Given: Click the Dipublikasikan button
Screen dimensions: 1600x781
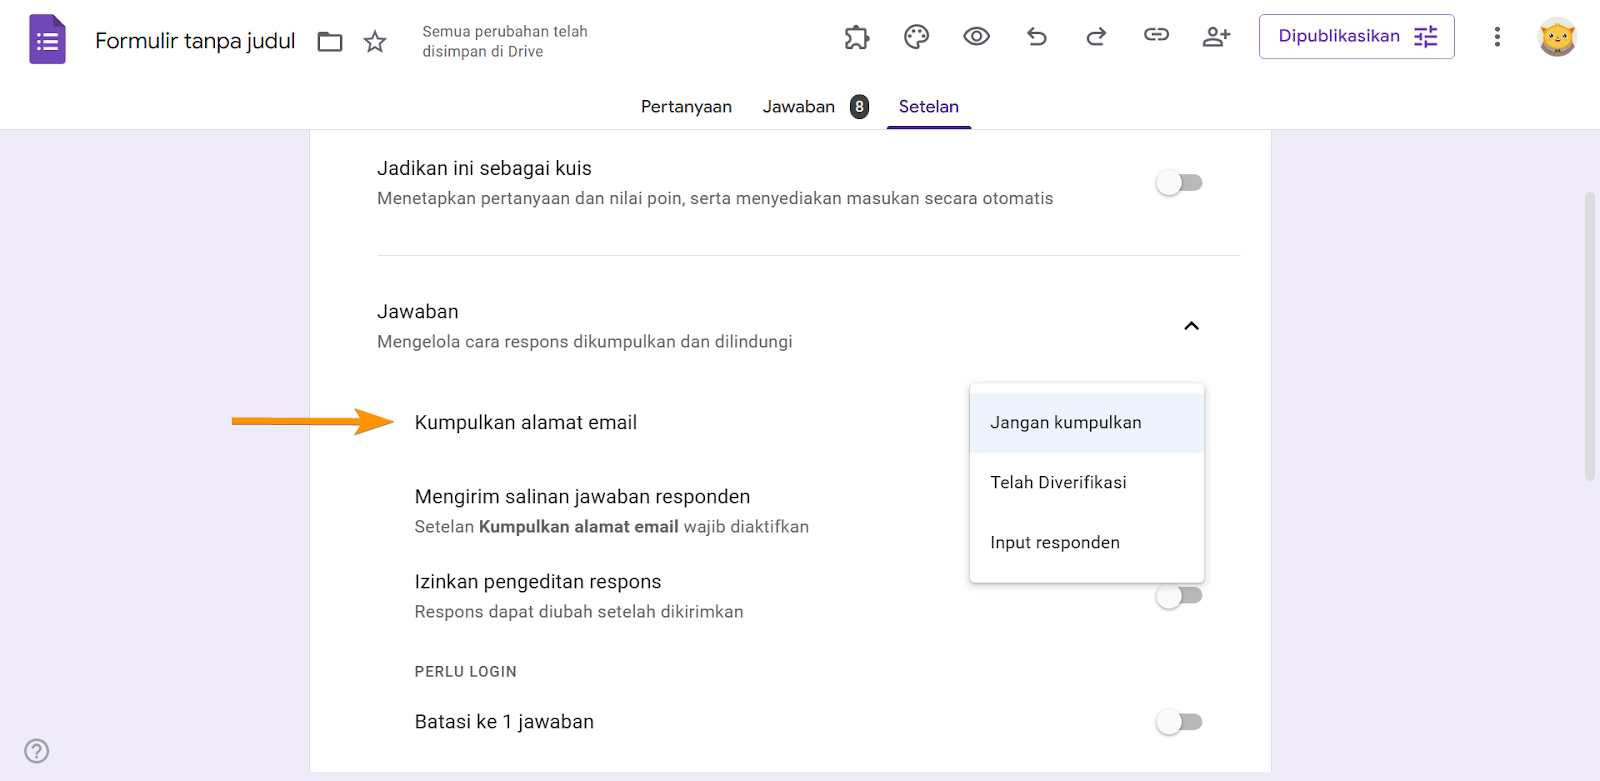Looking at the screenshot, I should (x=1356, y=37).
